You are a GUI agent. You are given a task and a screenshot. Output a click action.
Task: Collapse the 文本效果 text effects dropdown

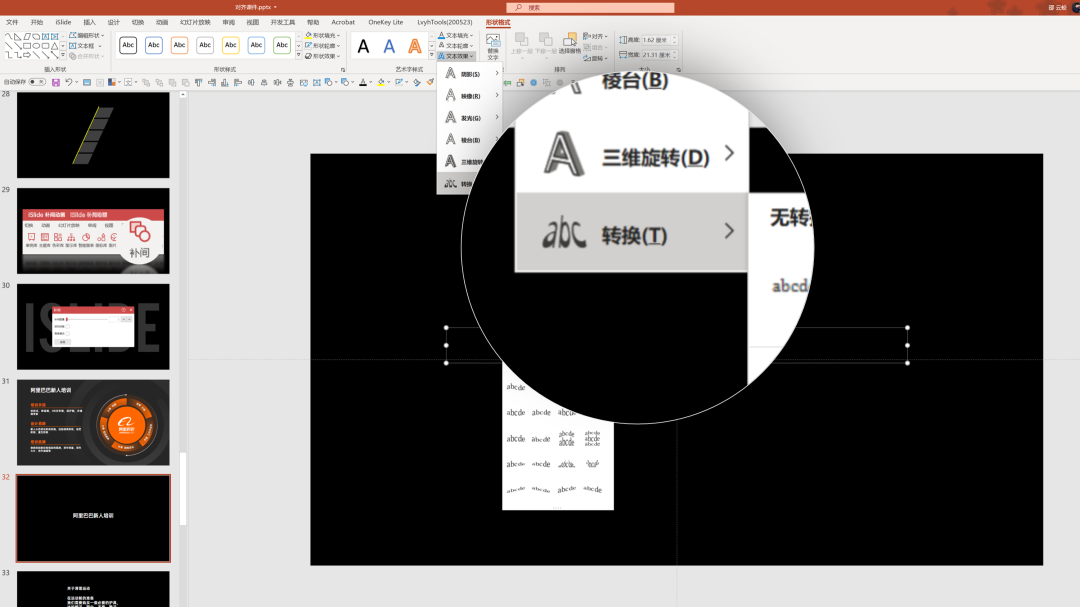click(x=456, y=56)
